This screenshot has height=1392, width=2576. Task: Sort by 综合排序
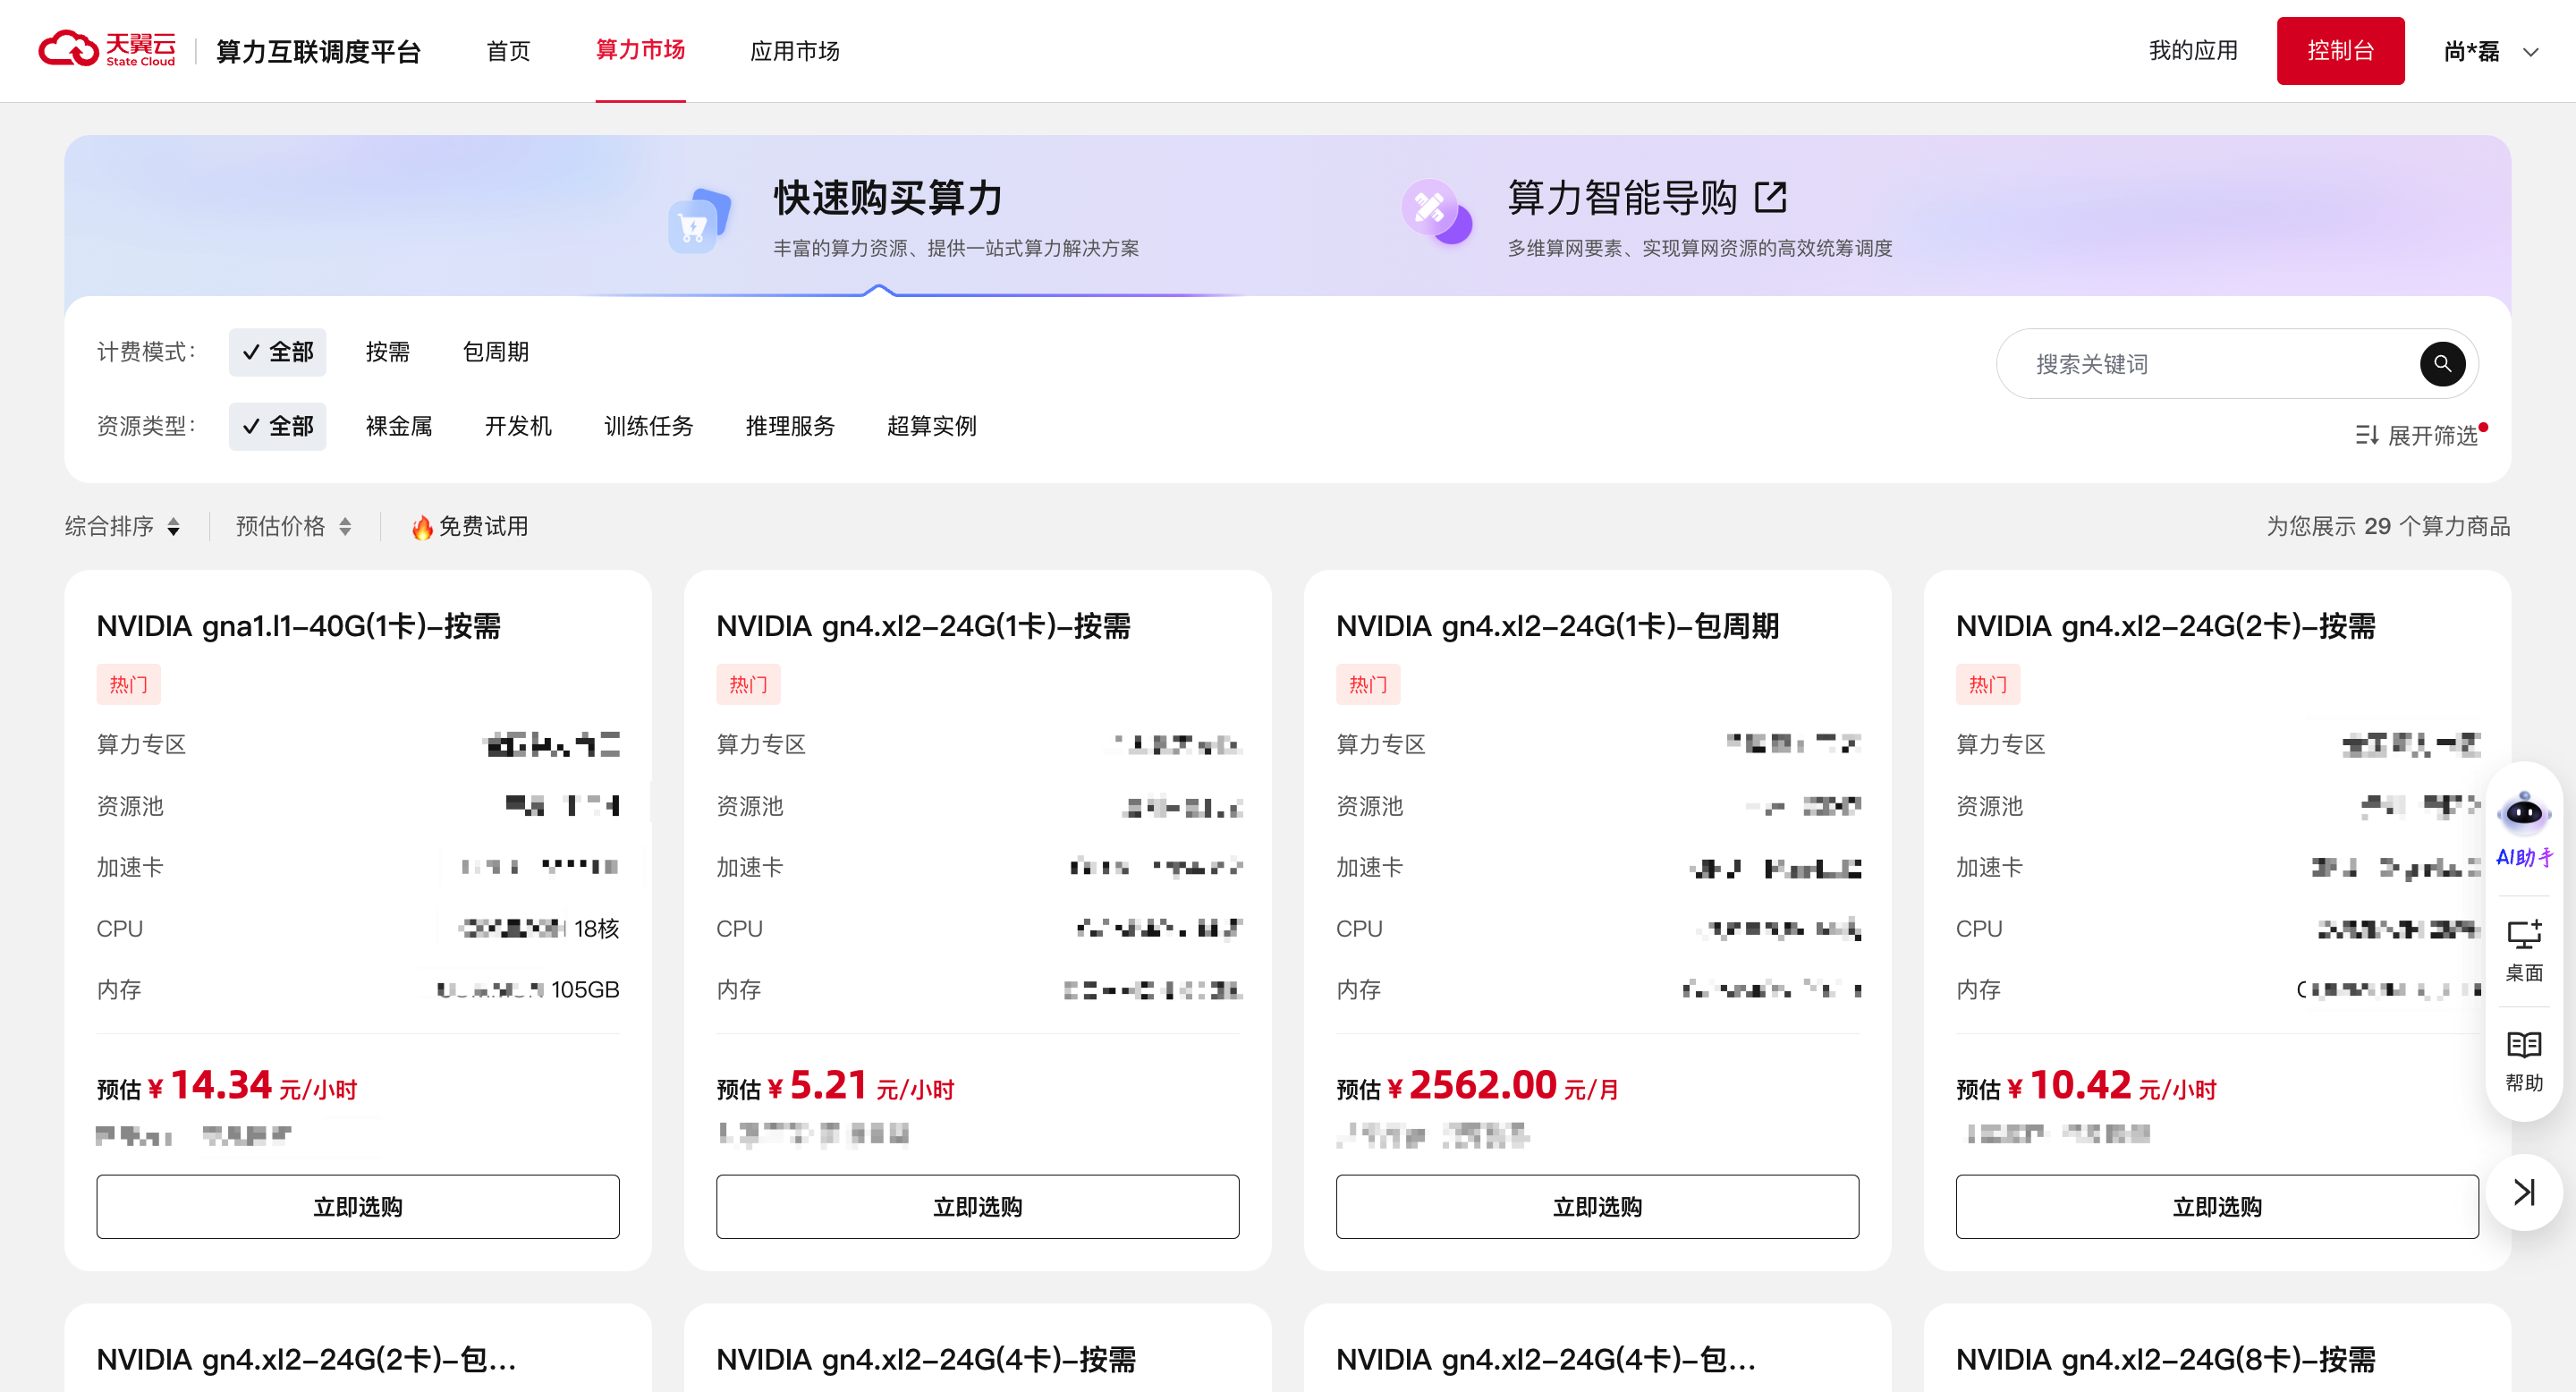tap(122, 526)
